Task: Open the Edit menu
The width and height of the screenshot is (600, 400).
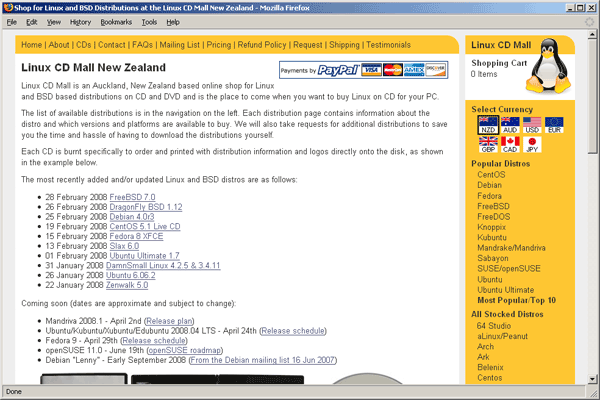Action: (31, 22)
